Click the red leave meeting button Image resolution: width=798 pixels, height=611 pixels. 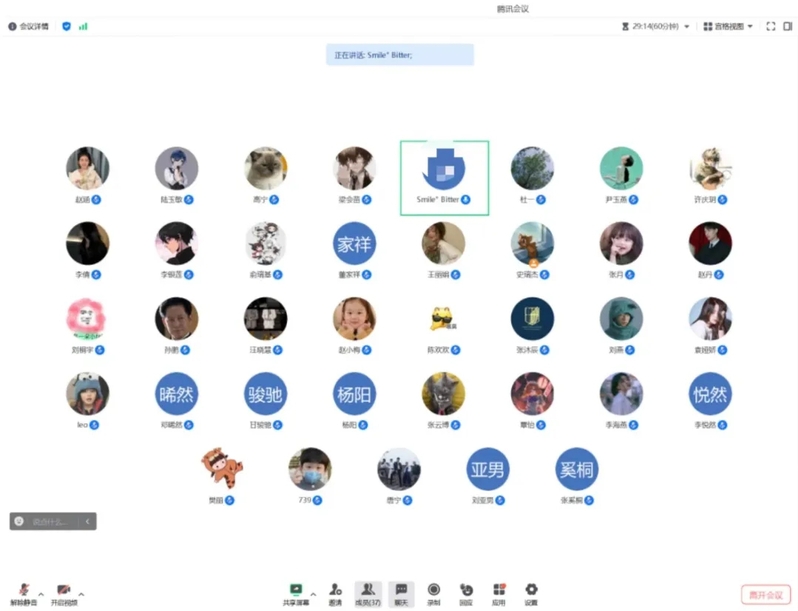coord(766,594)
